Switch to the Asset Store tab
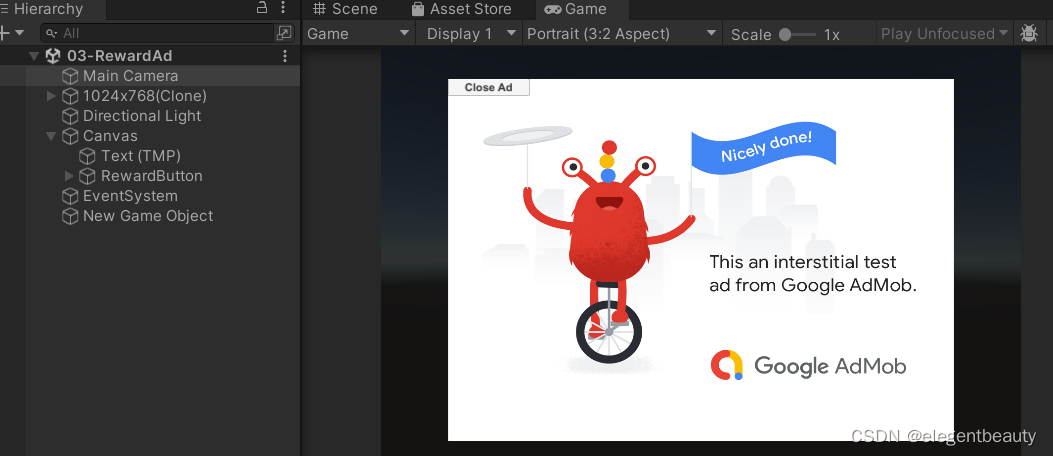This screenshot has height=456, width=1053. [x=461, y=9]
